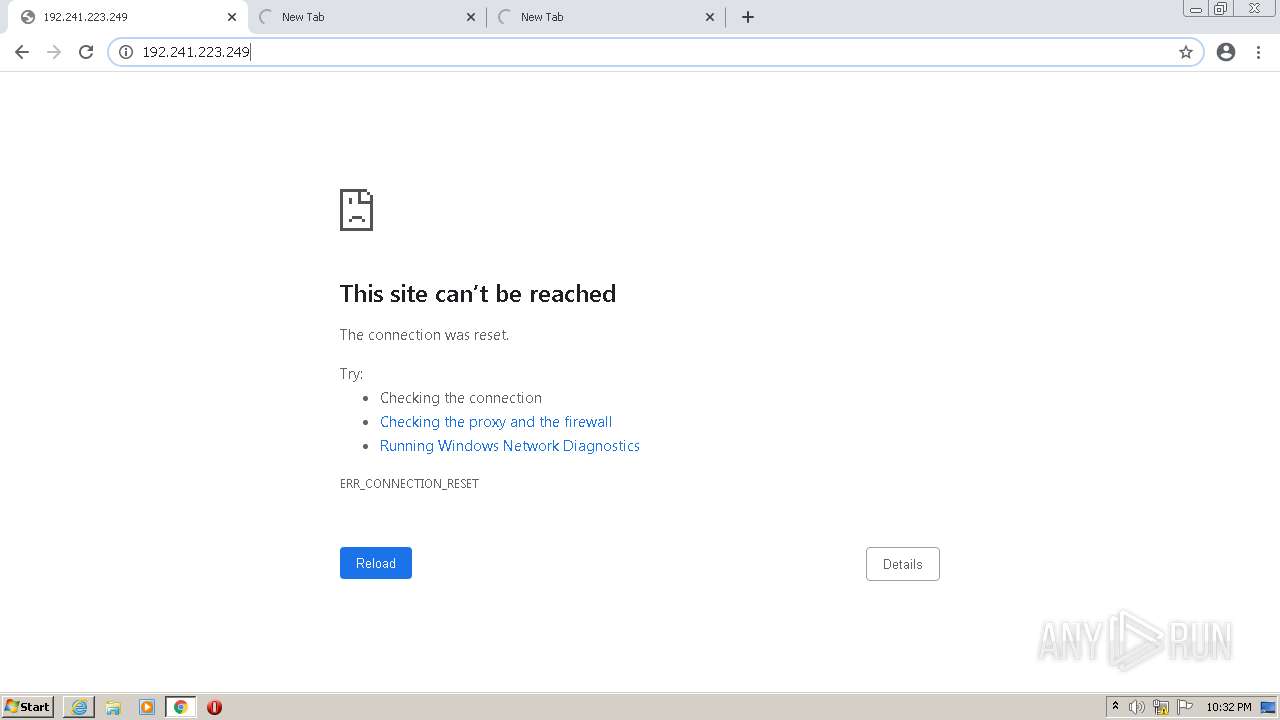Viewport: 1280px width, 720px height.
Task: View site information icon in address bar
Action: click(126, 52)
